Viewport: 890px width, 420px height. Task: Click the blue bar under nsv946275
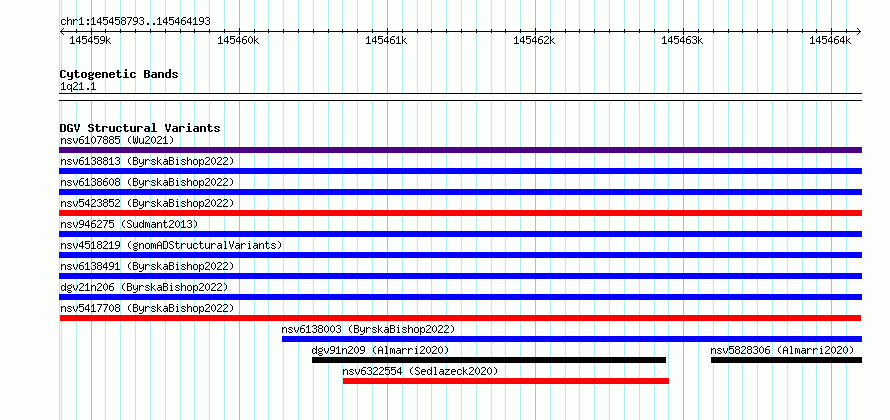[x=460, y=234]
